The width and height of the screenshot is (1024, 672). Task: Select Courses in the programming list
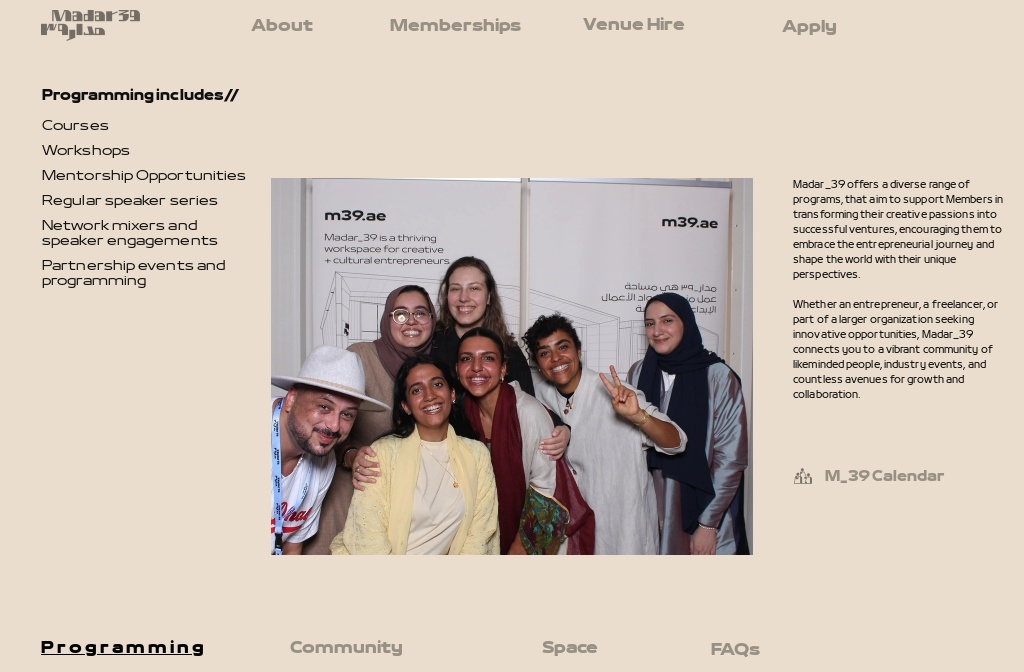pyautogui.click(x=75, y=125)
